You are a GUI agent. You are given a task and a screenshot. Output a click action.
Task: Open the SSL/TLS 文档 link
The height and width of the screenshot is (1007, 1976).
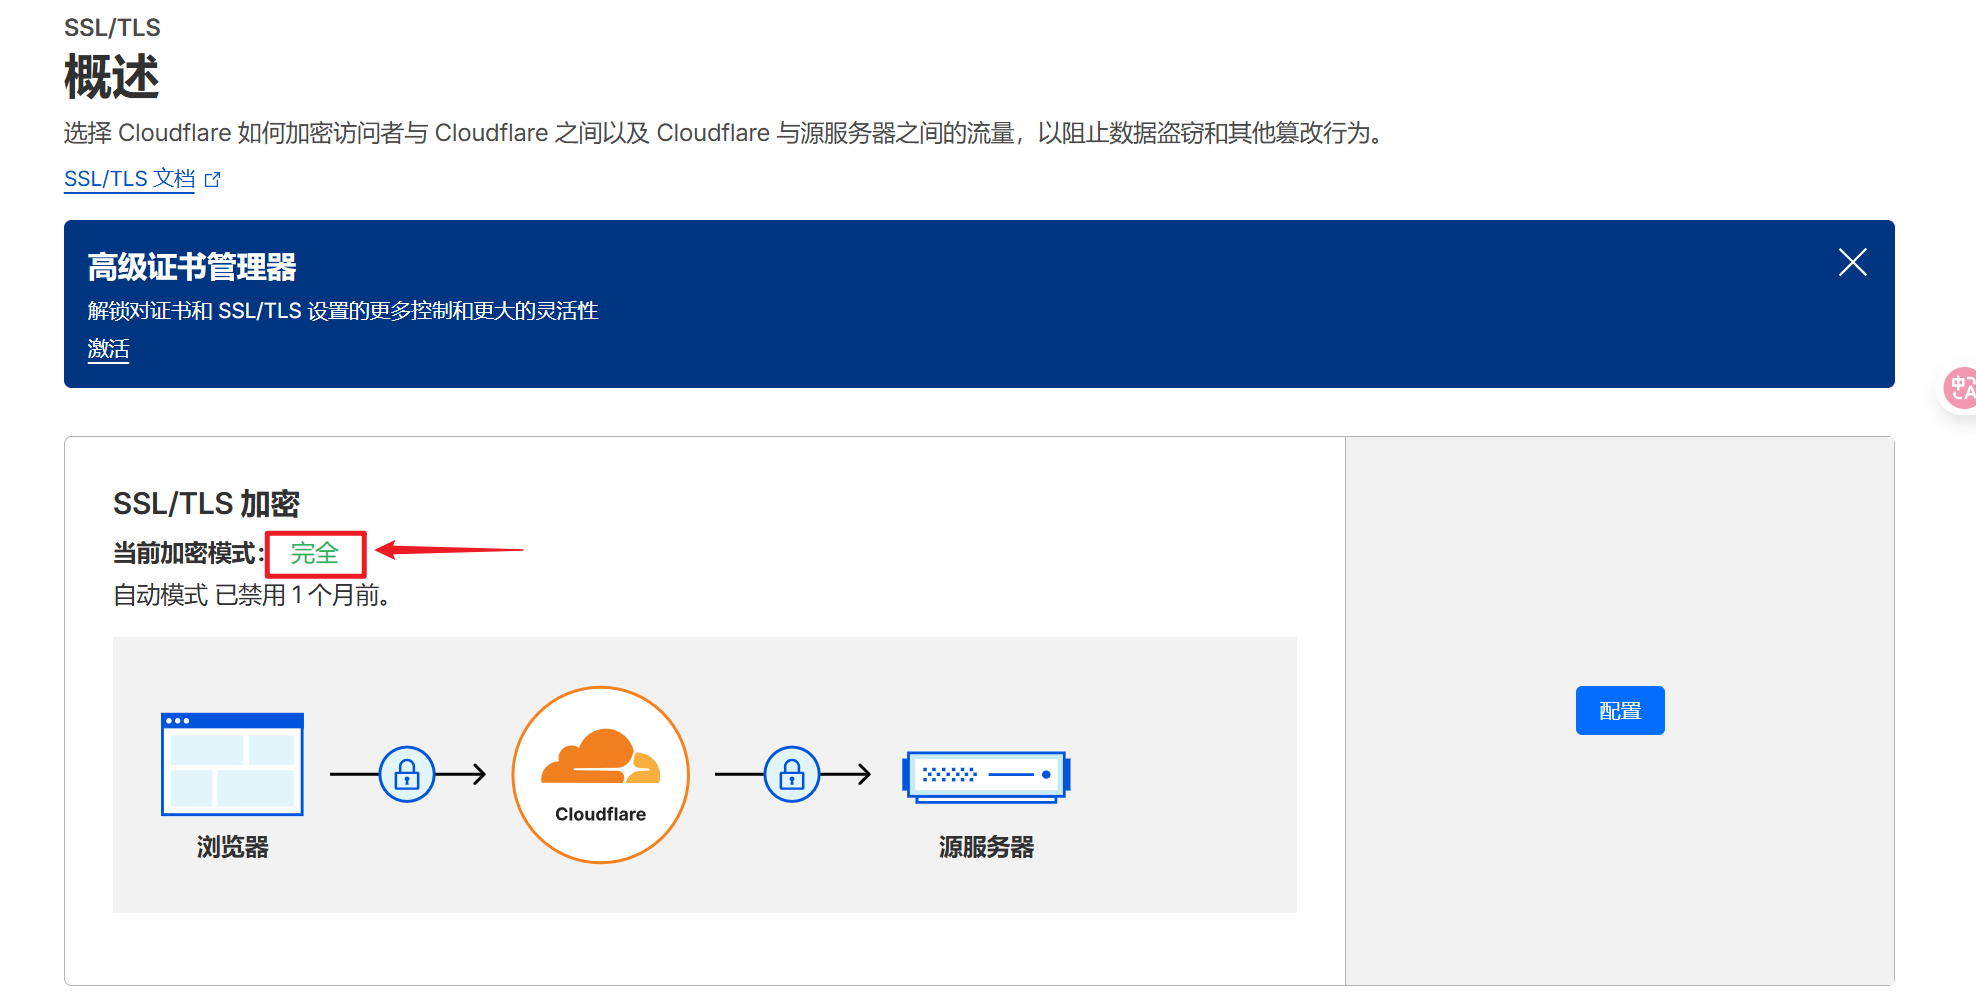coord(129,179)
